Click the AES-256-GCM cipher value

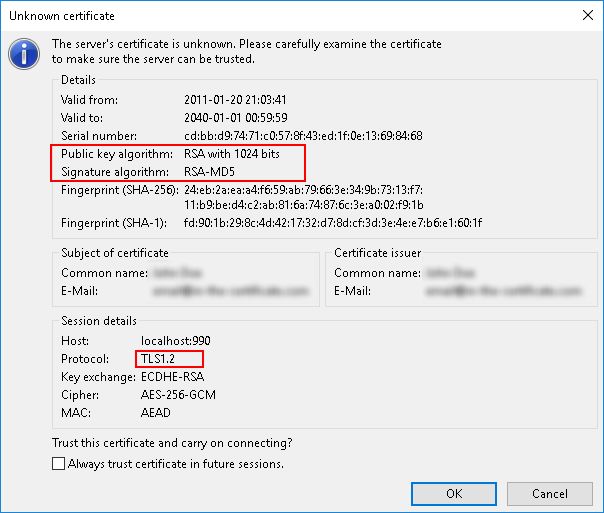(x=178, y=394)
